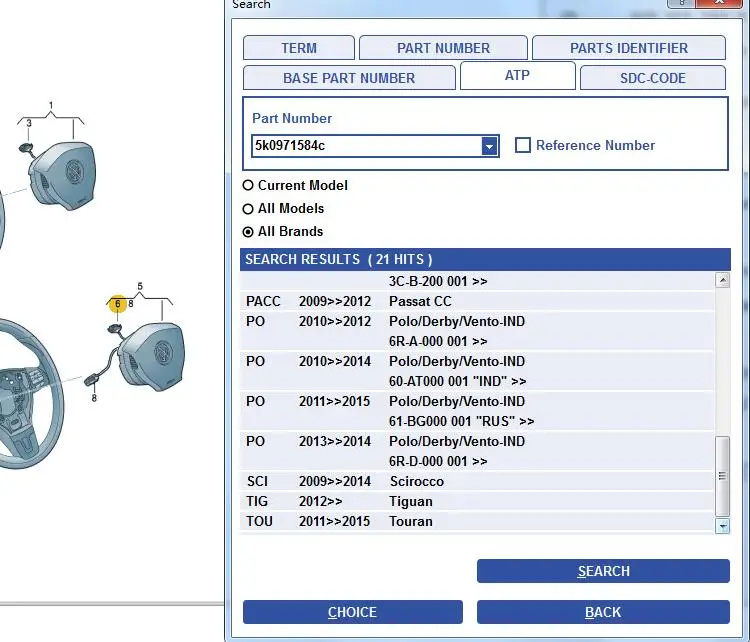Click position number 5 in the diagram
Screen dimensions: 750x642
click(140, 286)
